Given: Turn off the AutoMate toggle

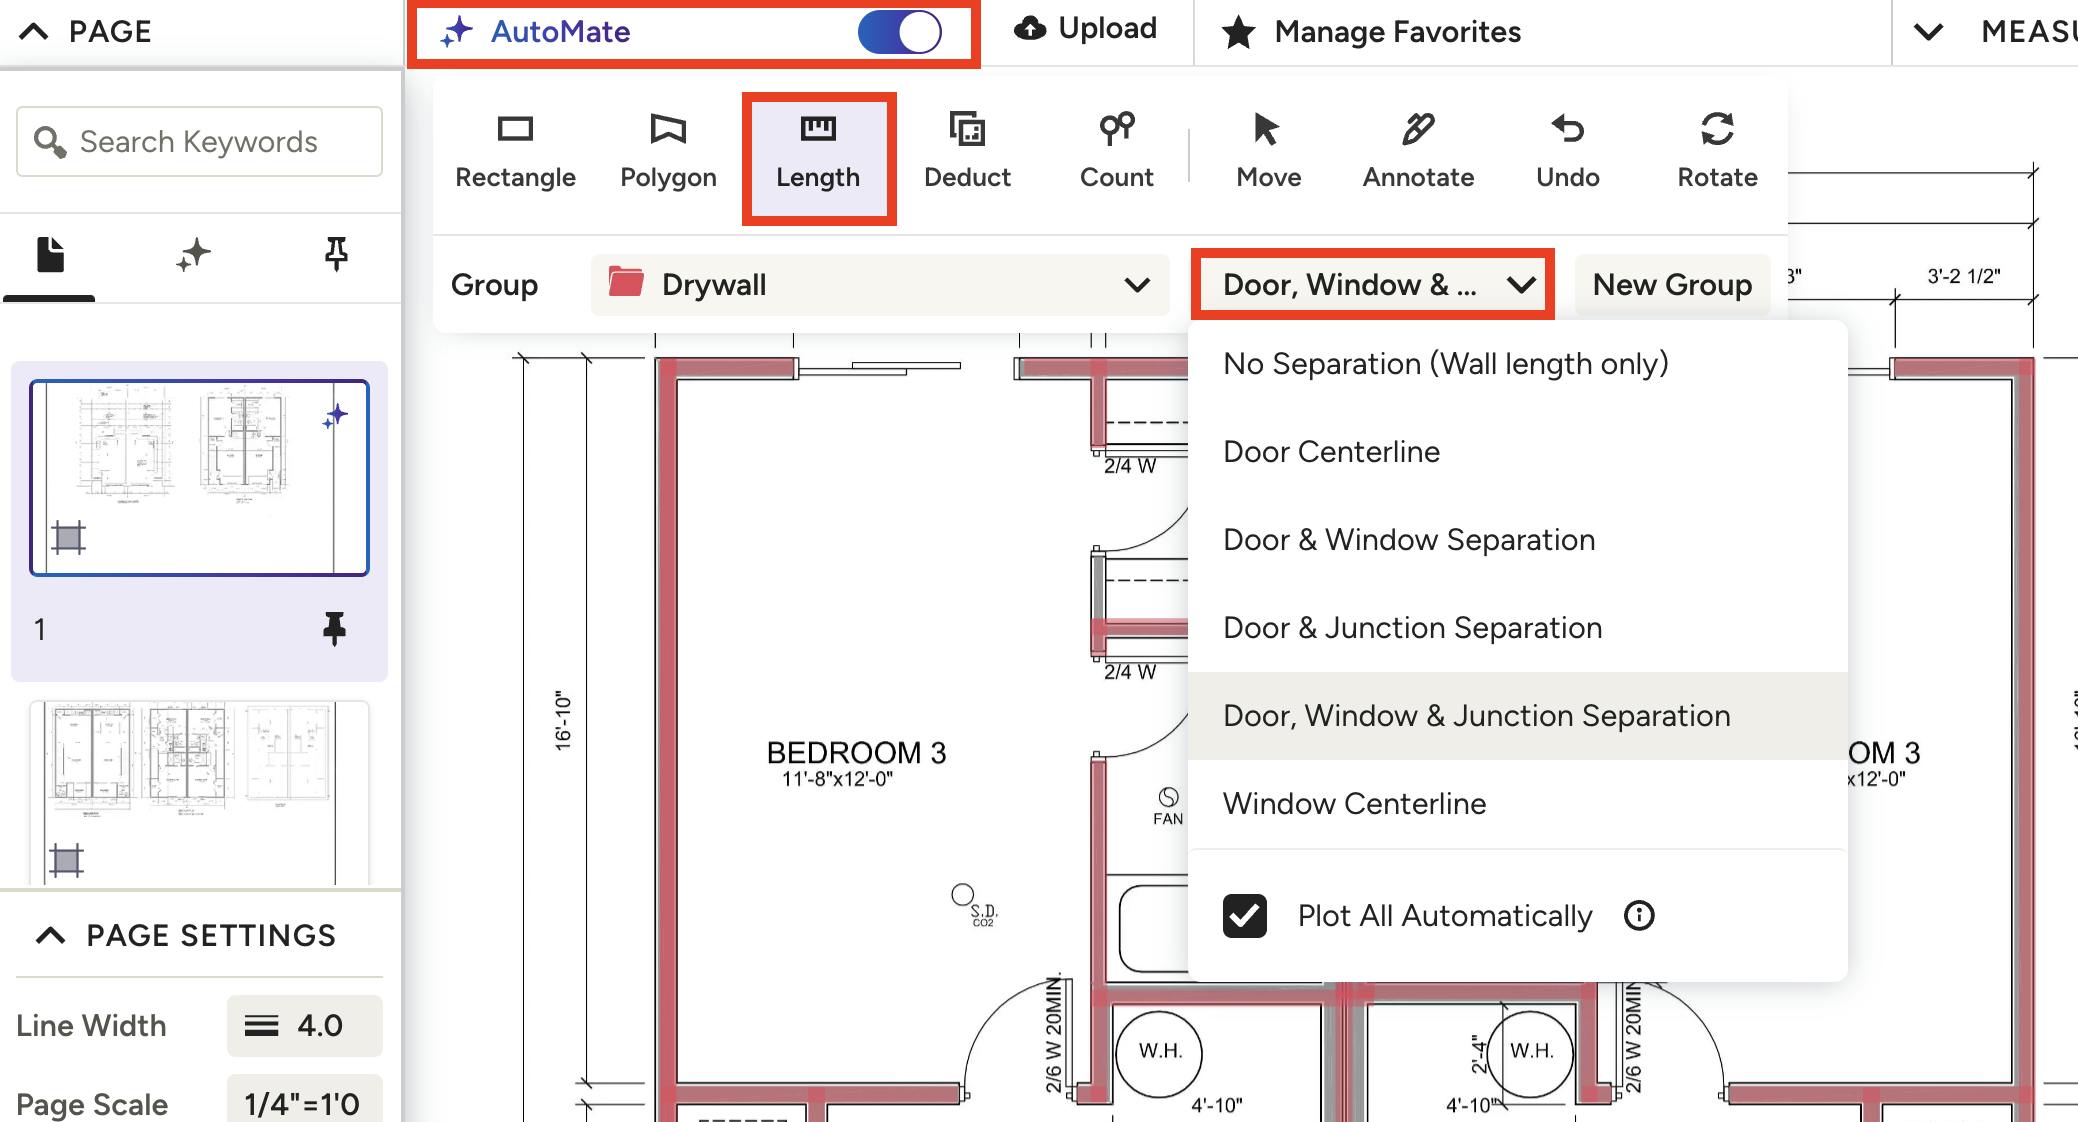Looking at the screenshot, I should pos(899,32).
